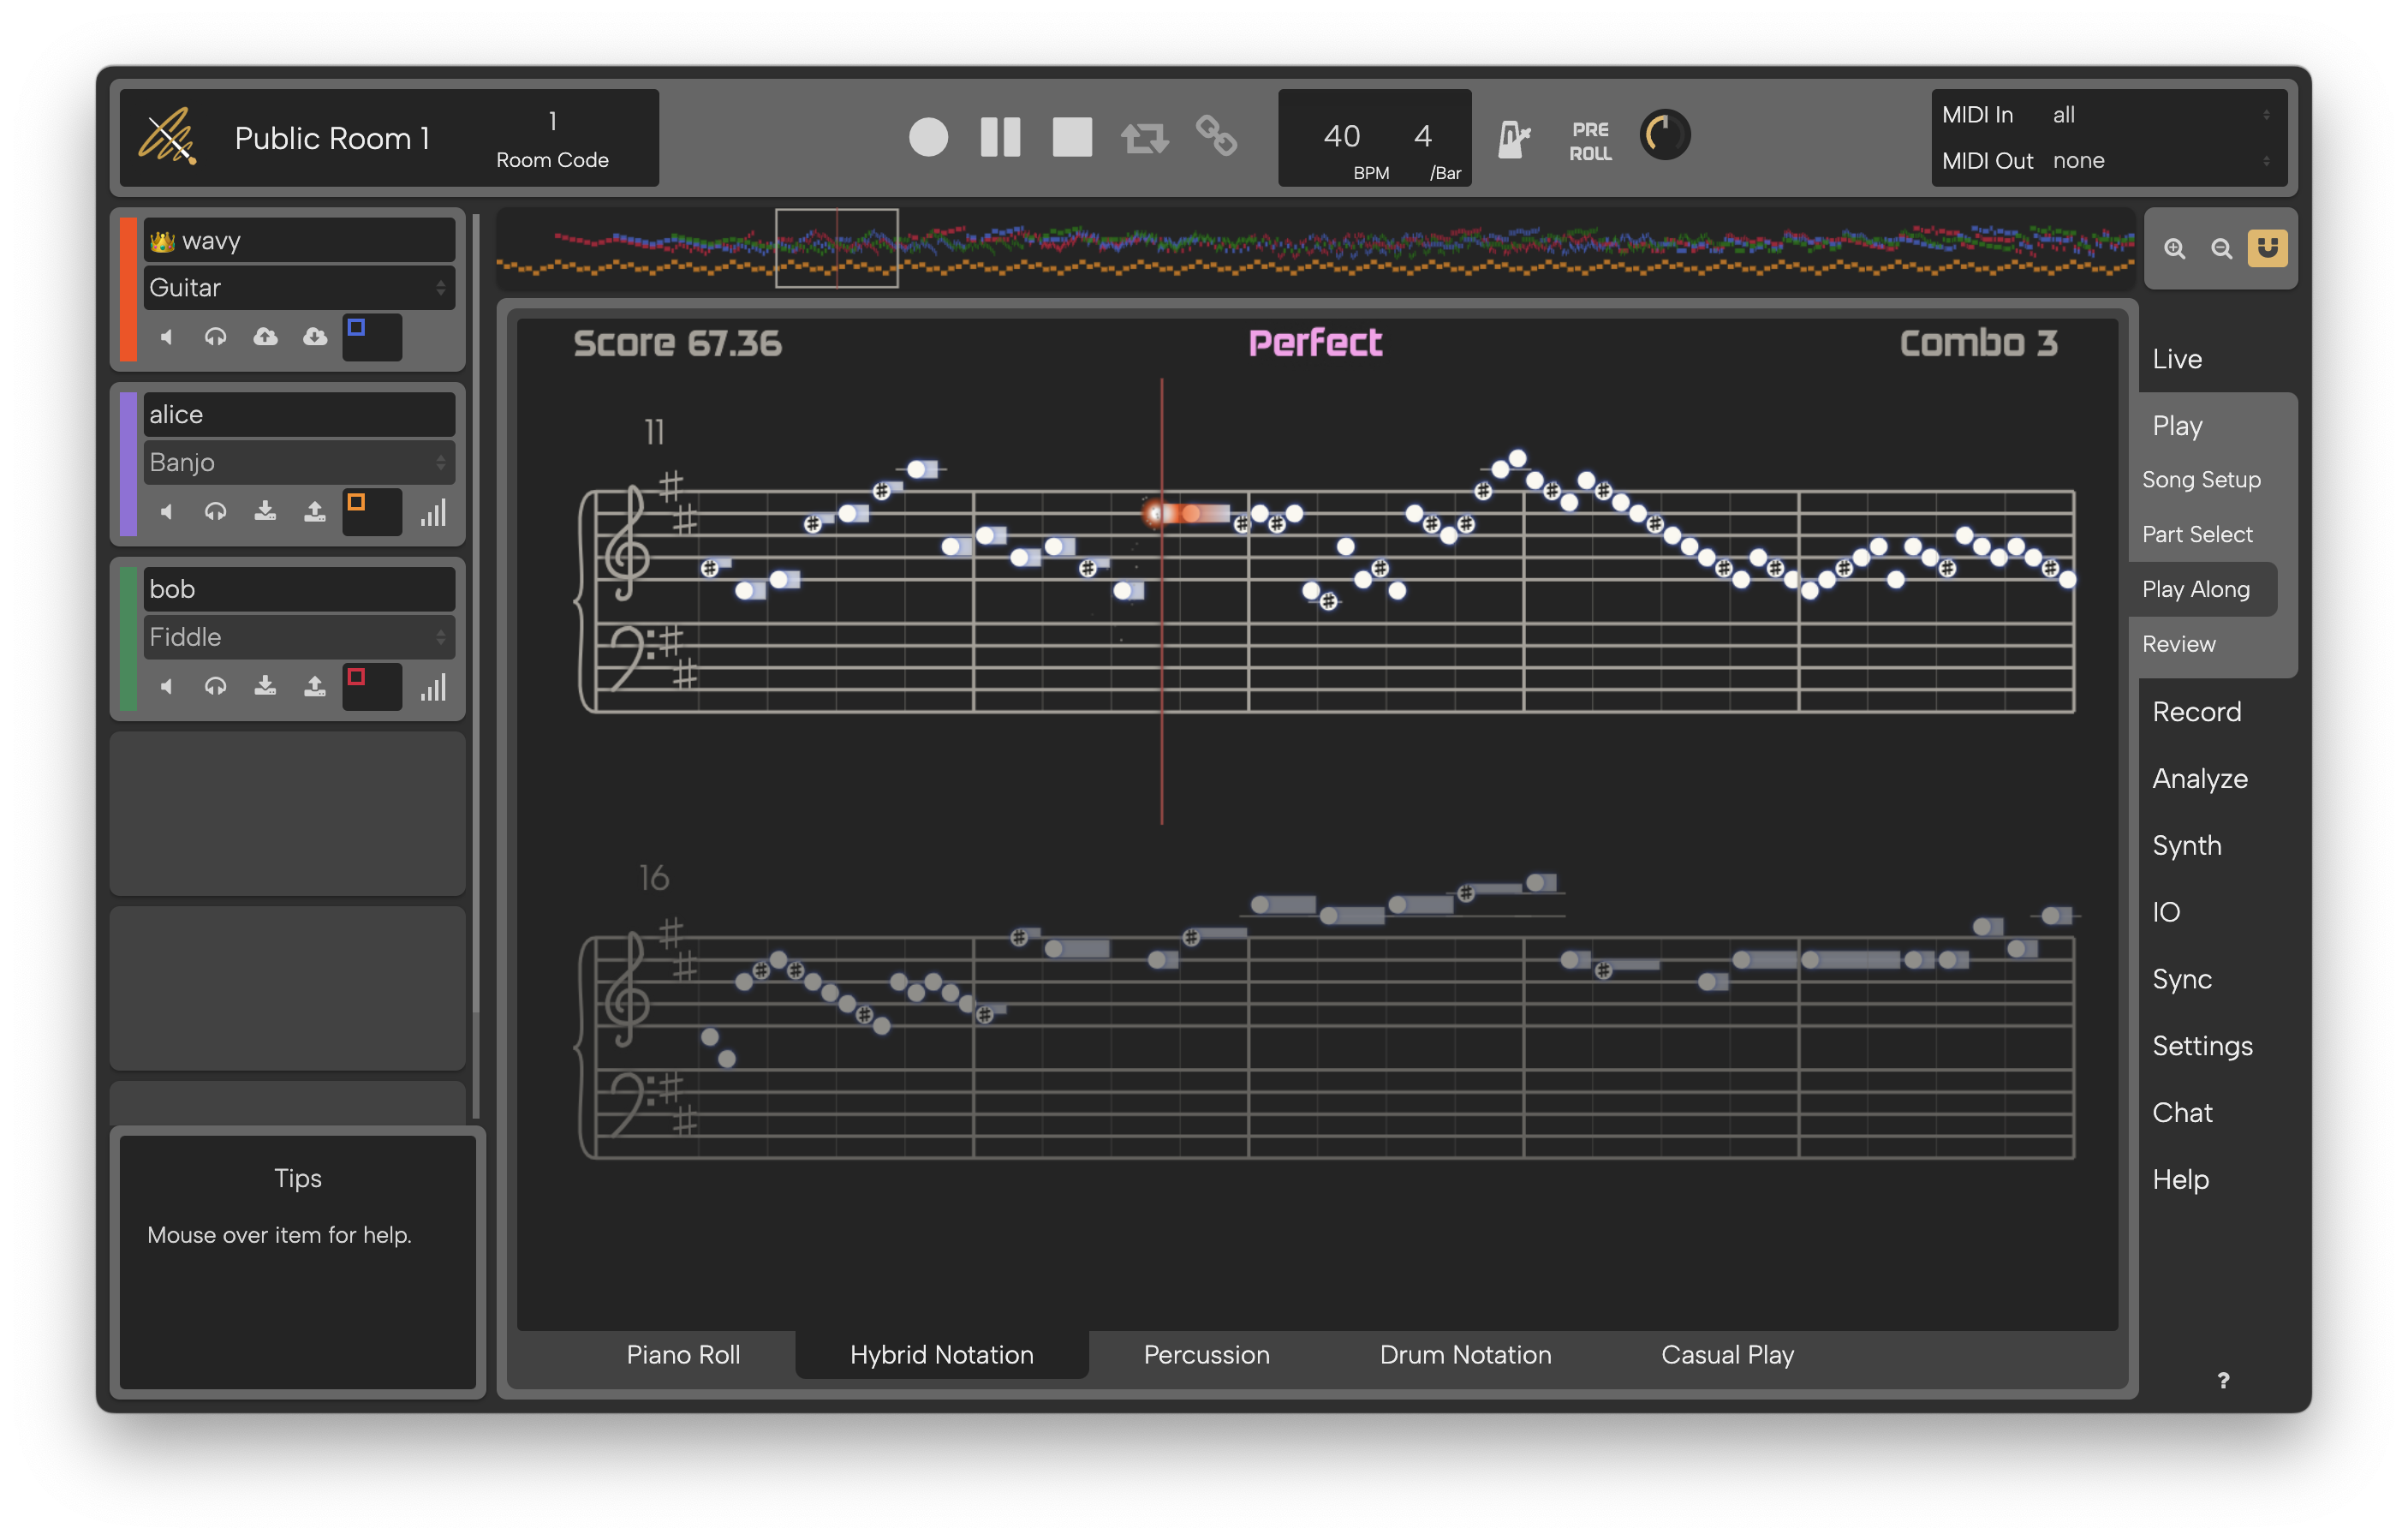Click the zoom out magnifier icon

point(2221,249)
